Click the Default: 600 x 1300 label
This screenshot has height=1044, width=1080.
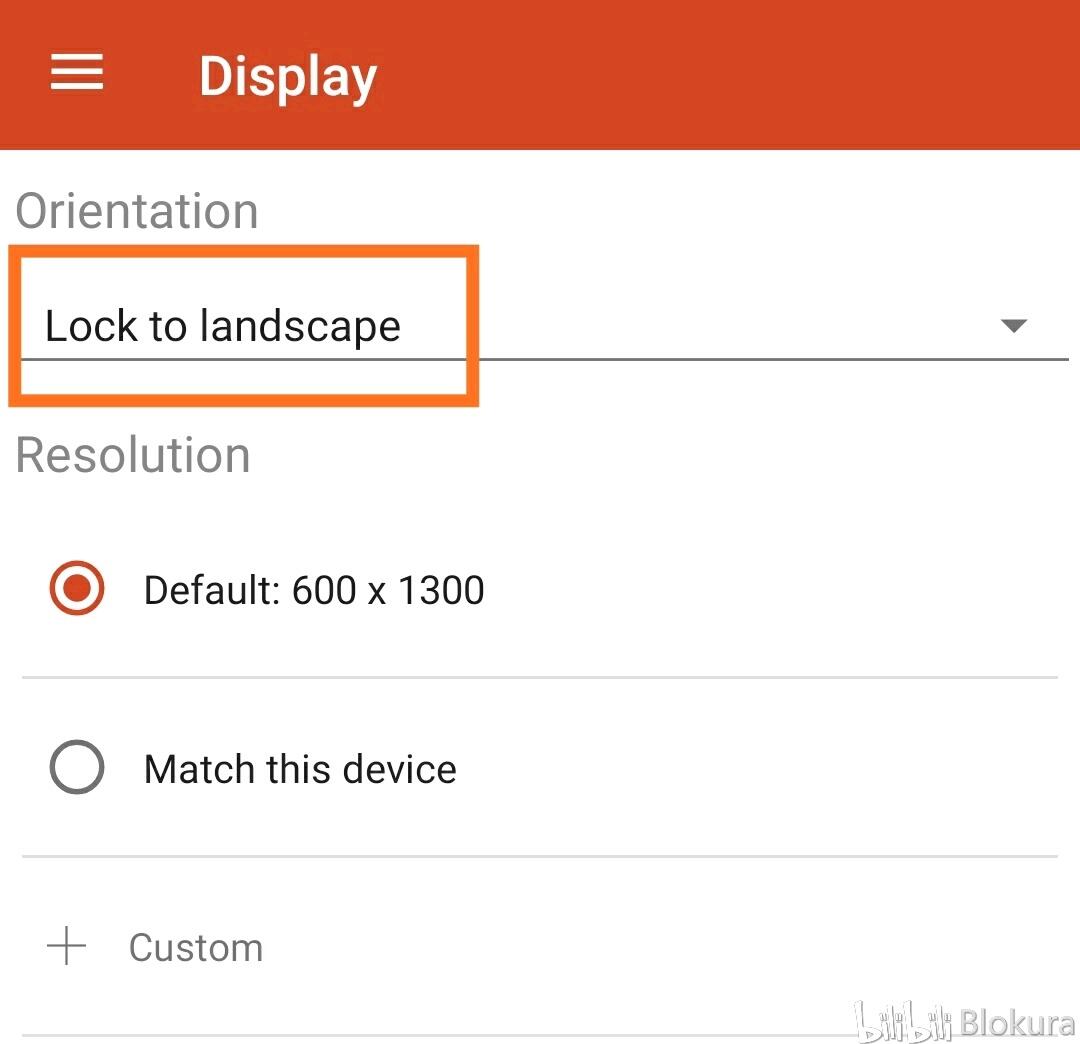pyautogui.click(x=314, y=590)
